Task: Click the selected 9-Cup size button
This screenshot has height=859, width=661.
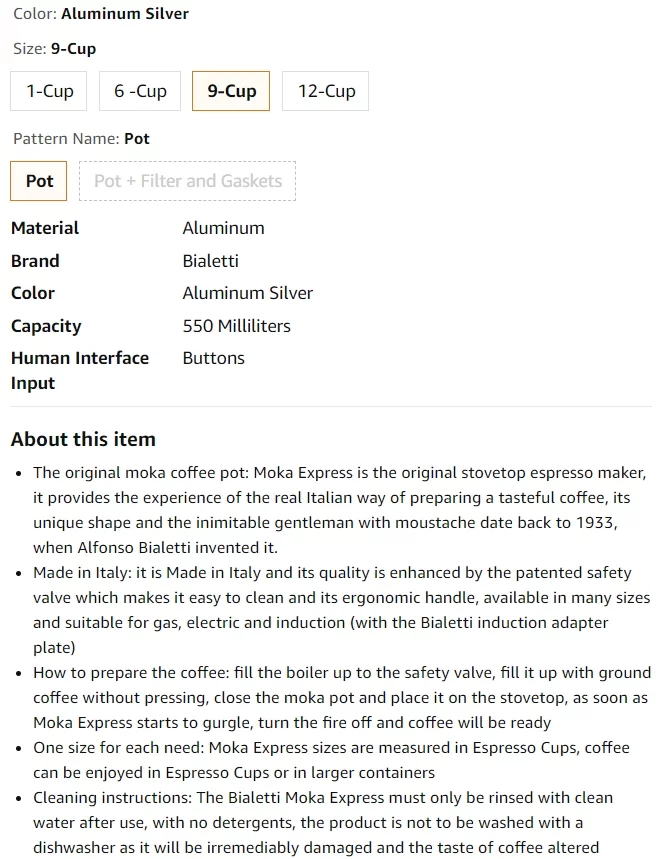Action: coord(231,91)
